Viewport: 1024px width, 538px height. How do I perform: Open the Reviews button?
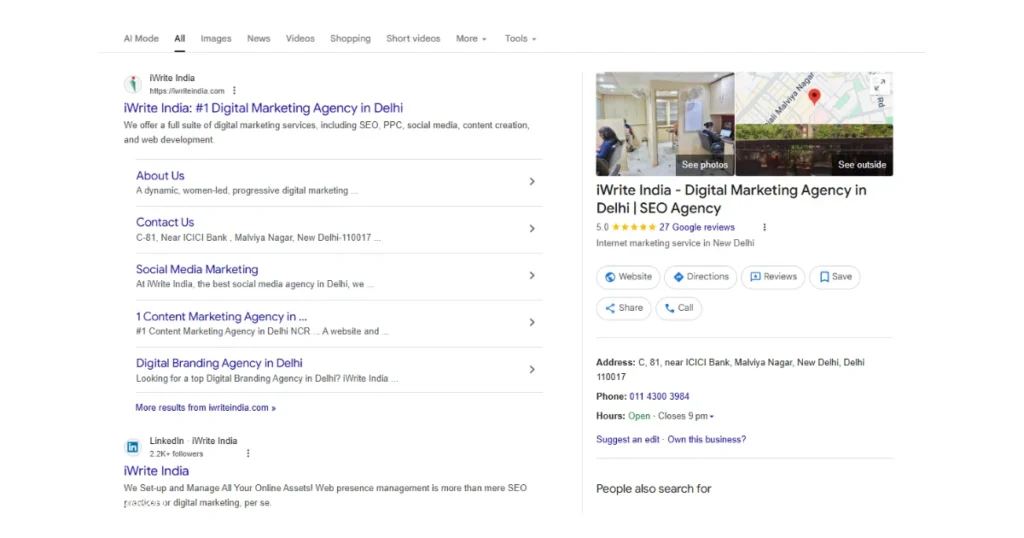(773, 277)
